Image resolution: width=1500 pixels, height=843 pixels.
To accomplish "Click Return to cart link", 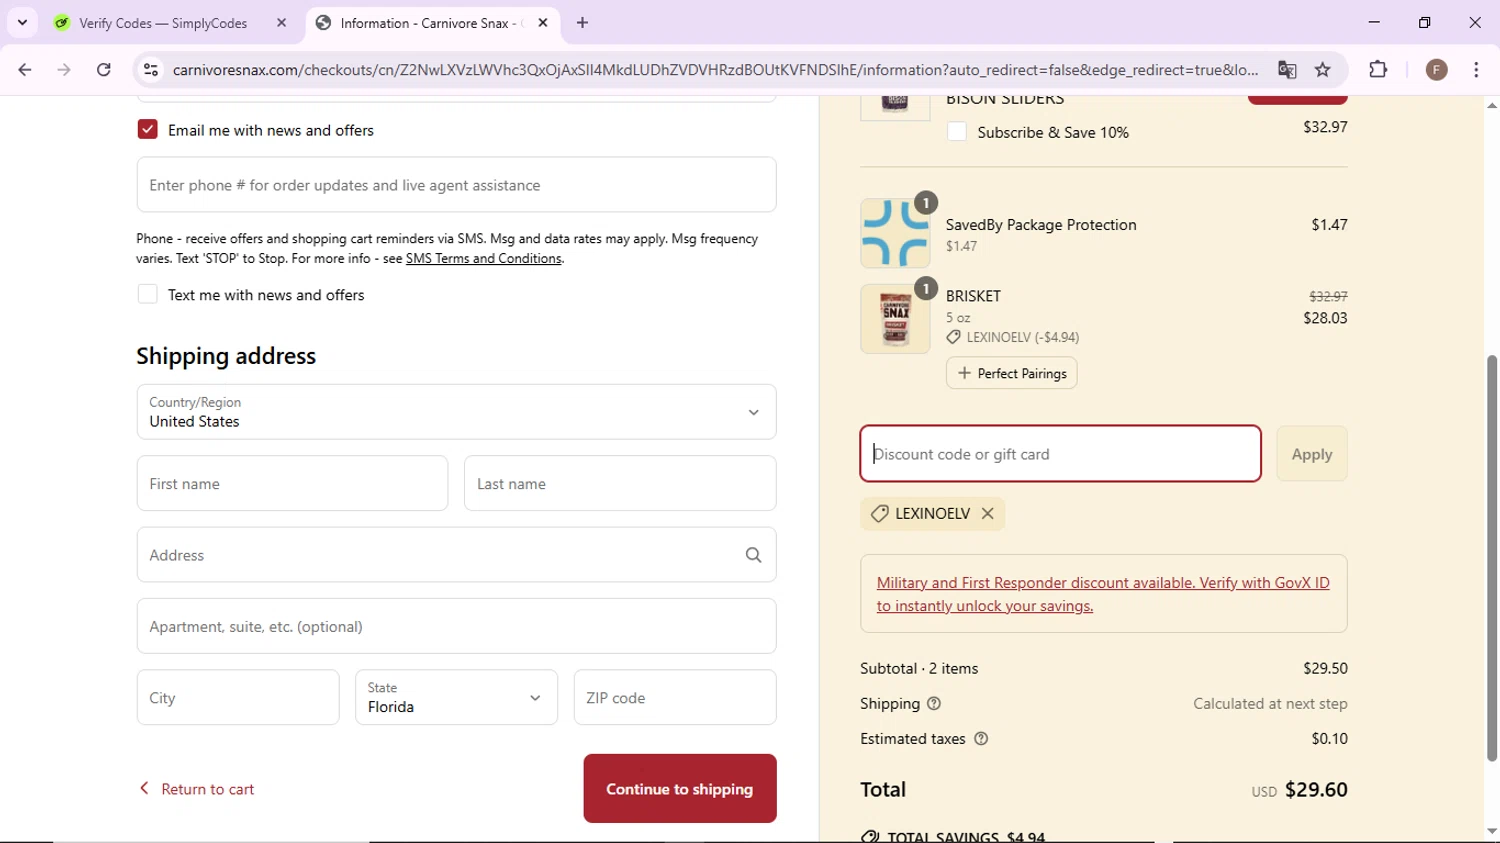I will [x=196, y=789].
